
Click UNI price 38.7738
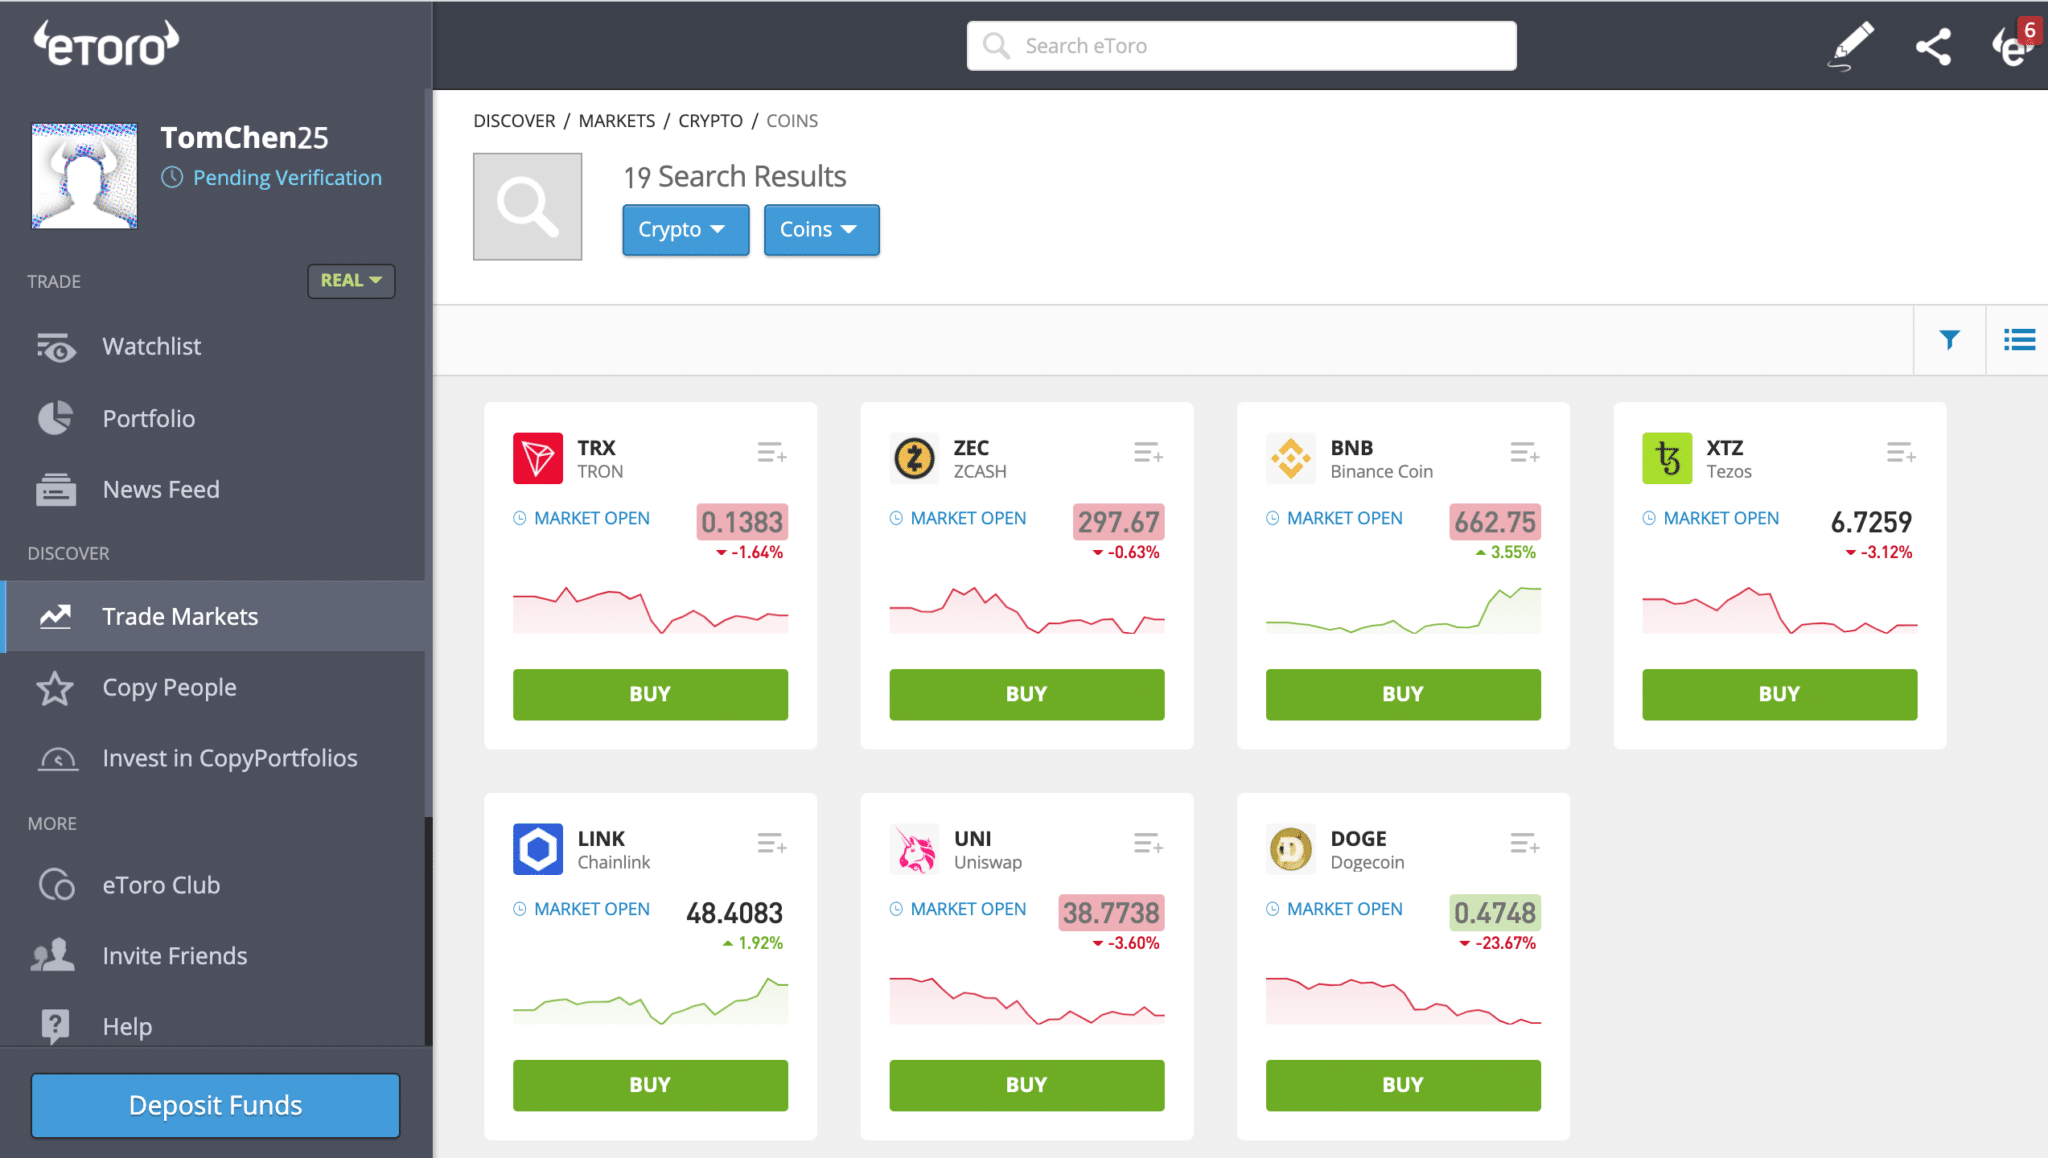coord(1111,913)
